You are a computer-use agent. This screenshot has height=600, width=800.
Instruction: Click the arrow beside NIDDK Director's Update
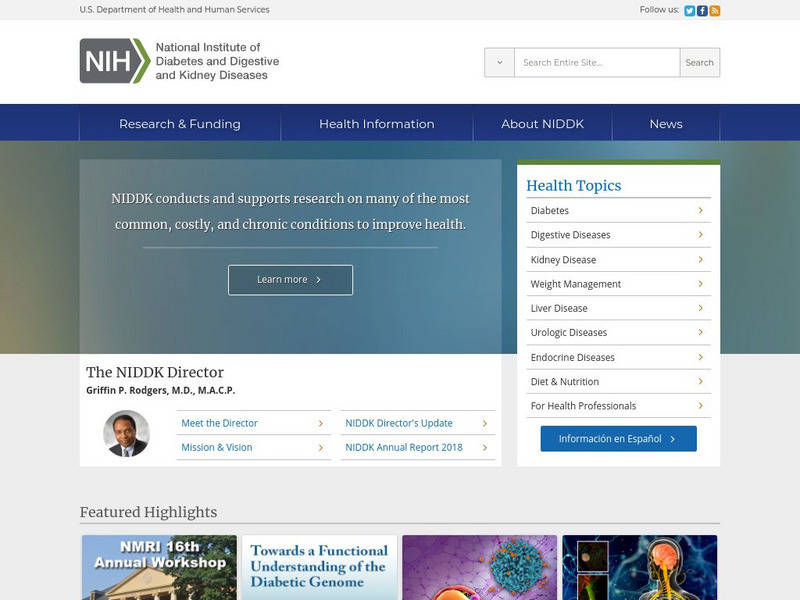tap(485, 423)
